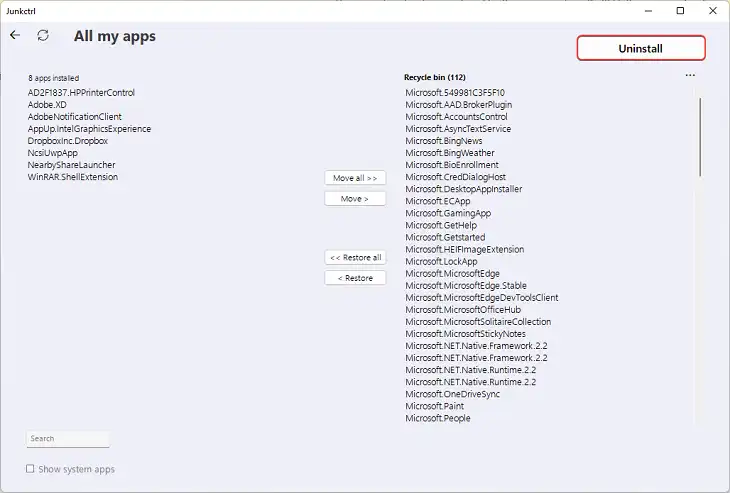Open the three-dot more options menu
Image resolution: width=730 pixels, height=493 pixels.
coord(690,75)
